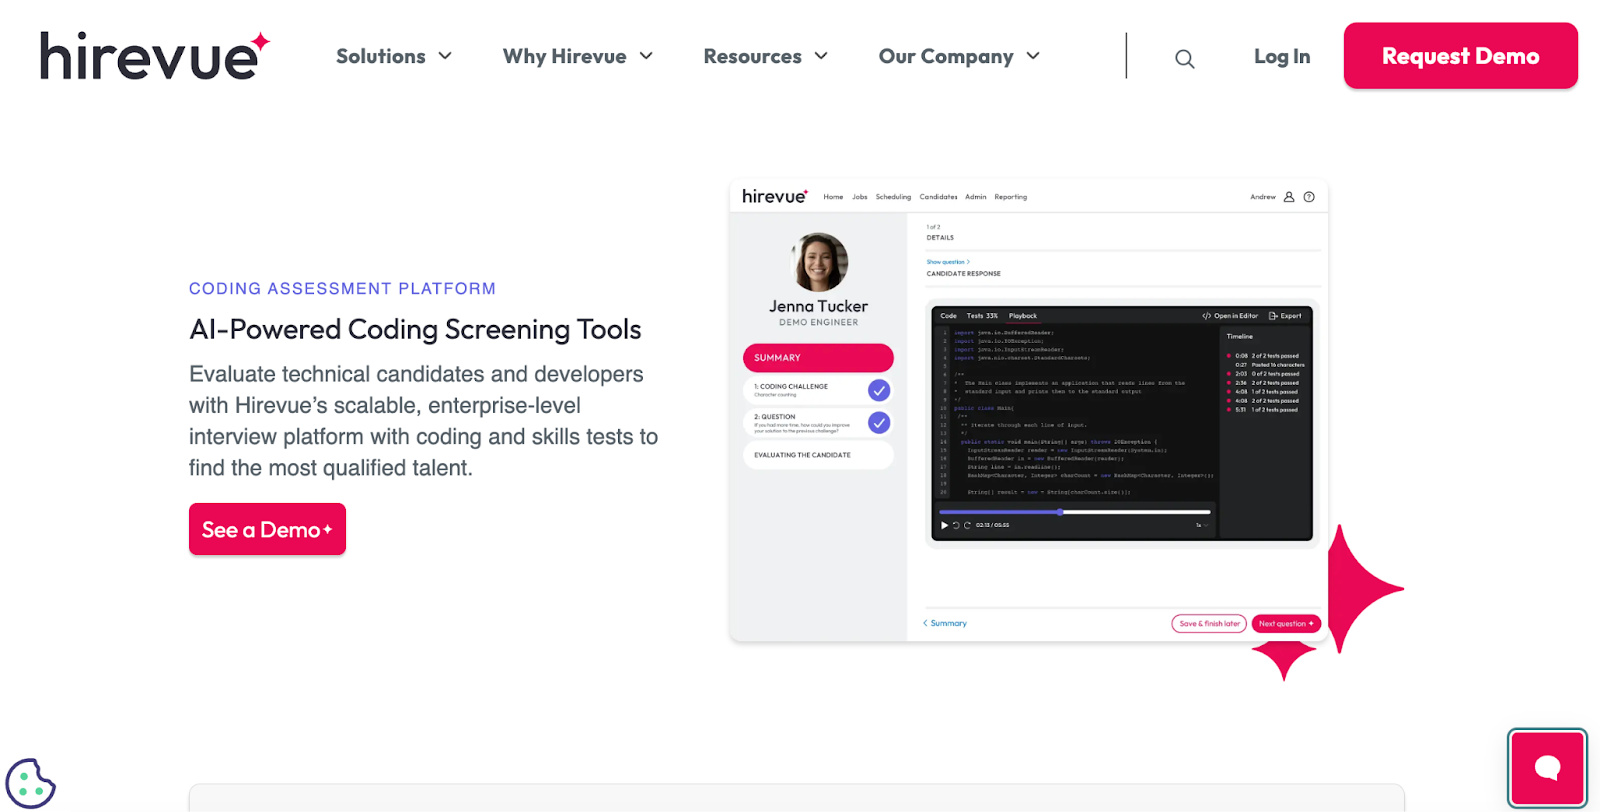The height and width of the screenshot is (812, 1600).
Task: Click the checkmark on Coding Challenge row
Action: click(879, 390)
